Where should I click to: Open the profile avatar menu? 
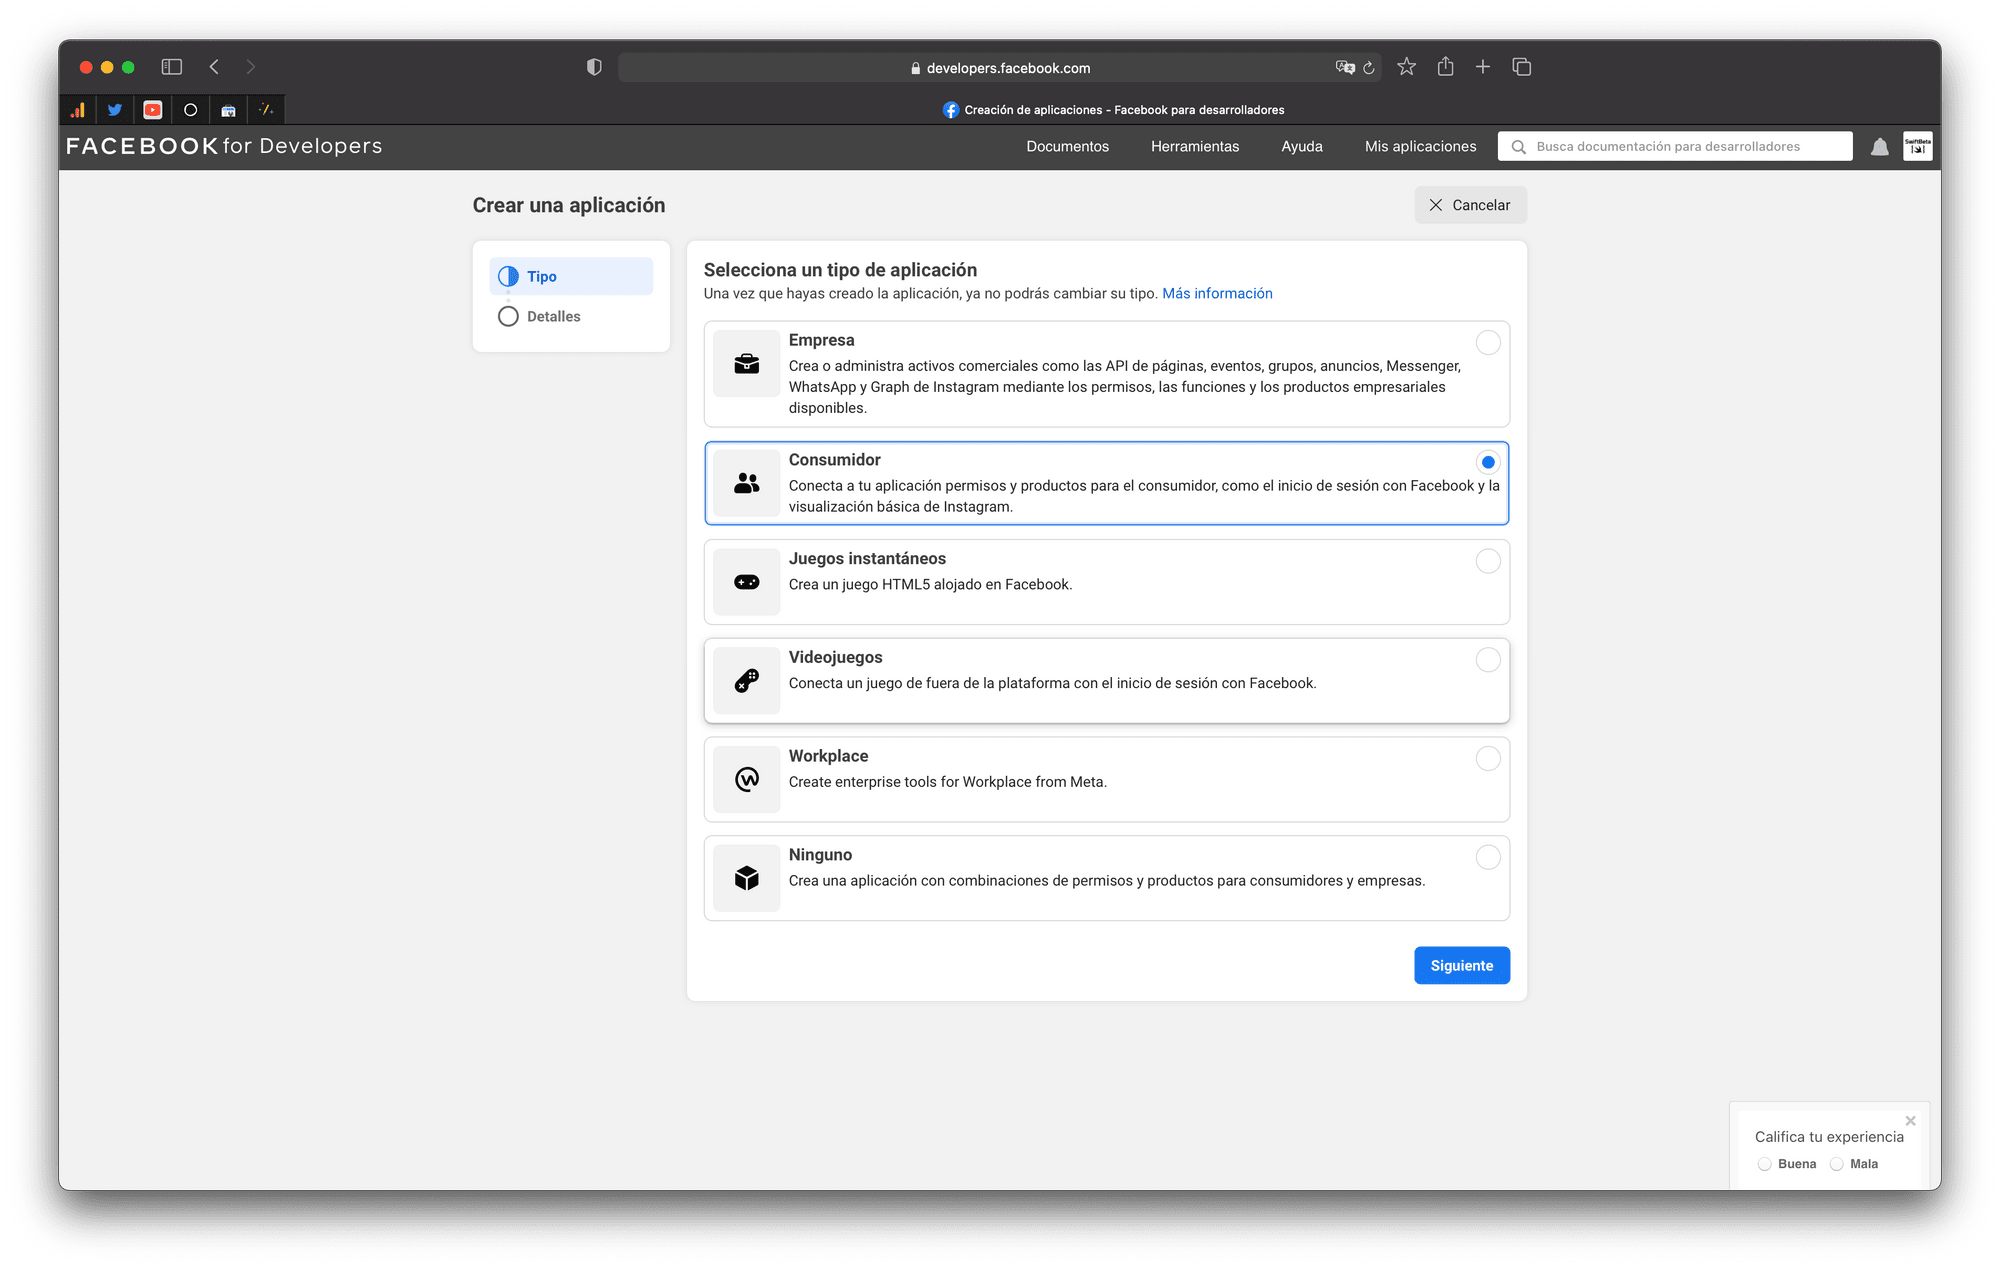1918,146
